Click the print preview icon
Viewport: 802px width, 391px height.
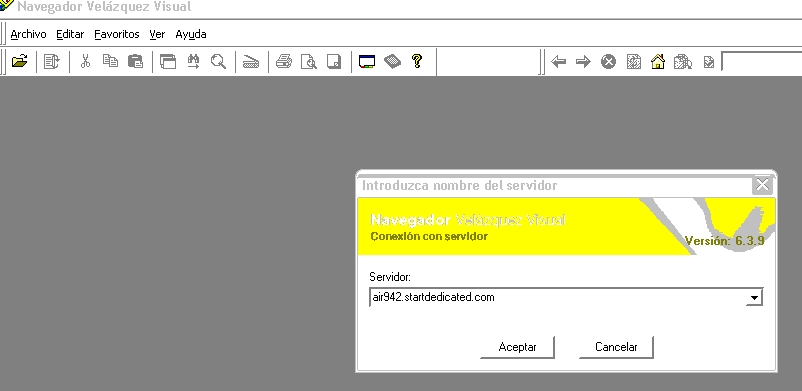click(x=308, y=61)
